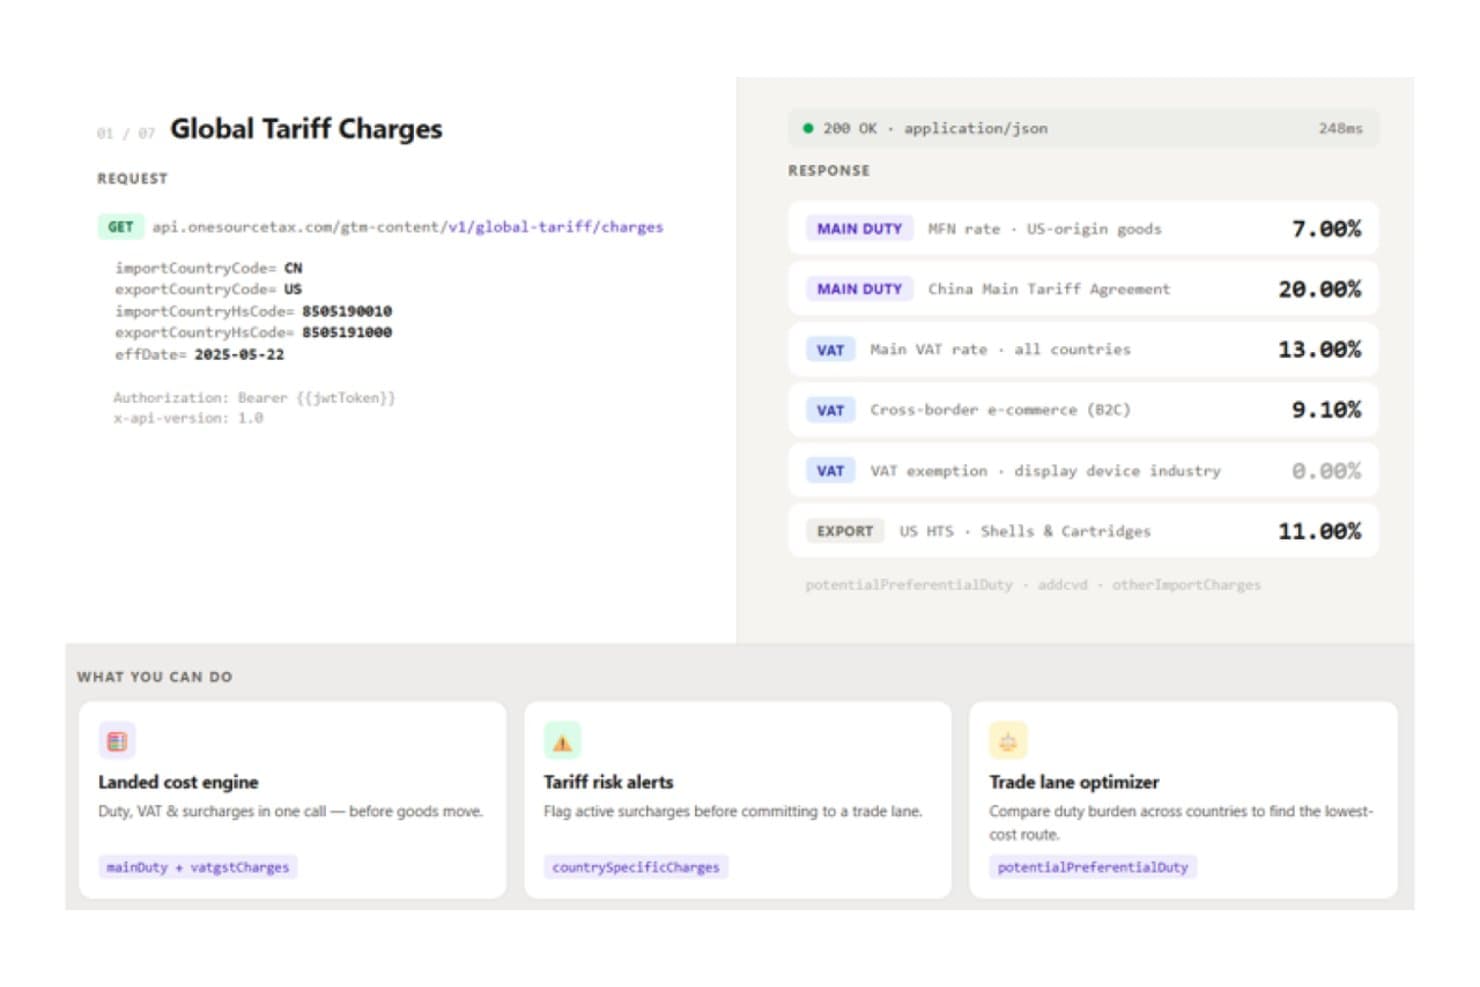1480x987 pixels.
Task: Click the effDate 2025-05-22 parameter
Action: tap(200, 354)
